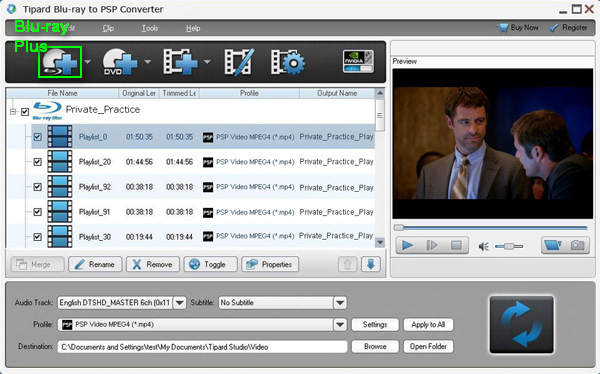The image size is (600, 374).
Task: Open the Tools menu
Action: click(150, 28)
